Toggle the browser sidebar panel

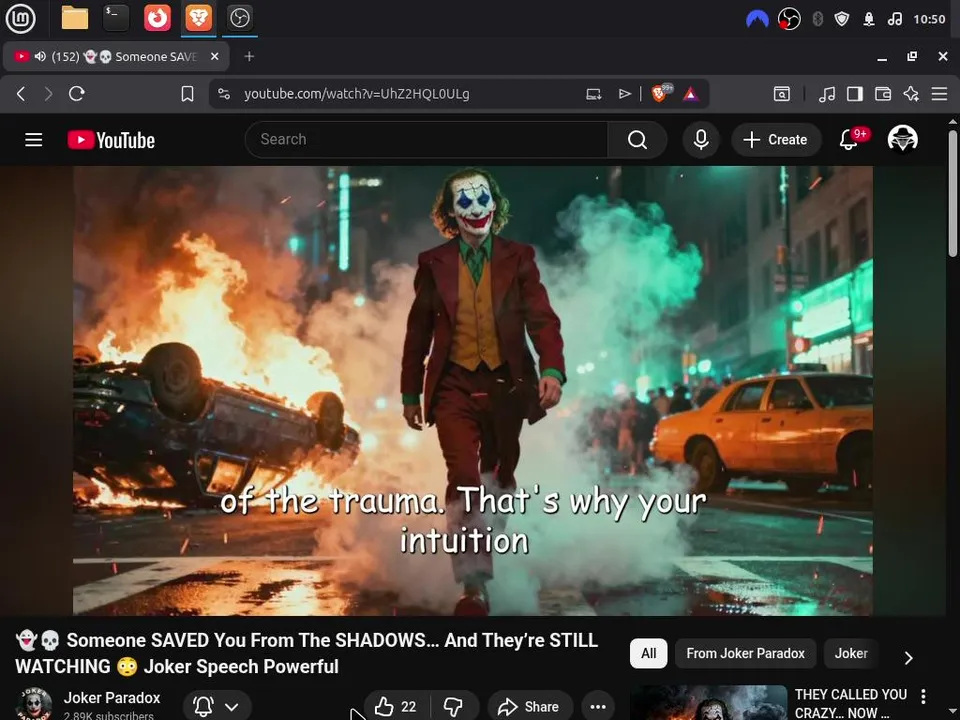[x=855, y=94]
